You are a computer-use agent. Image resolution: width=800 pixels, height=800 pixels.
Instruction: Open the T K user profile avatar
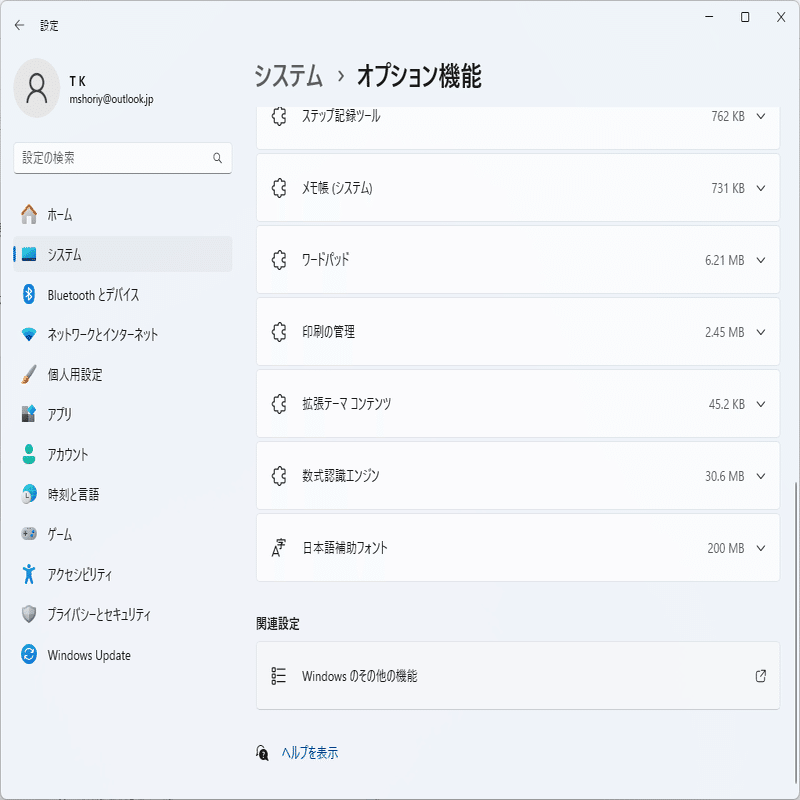click(x=37, y=88)
